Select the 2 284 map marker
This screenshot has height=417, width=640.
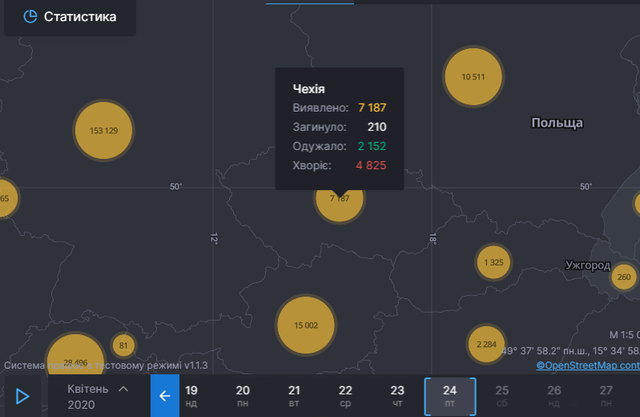point(487,345)
